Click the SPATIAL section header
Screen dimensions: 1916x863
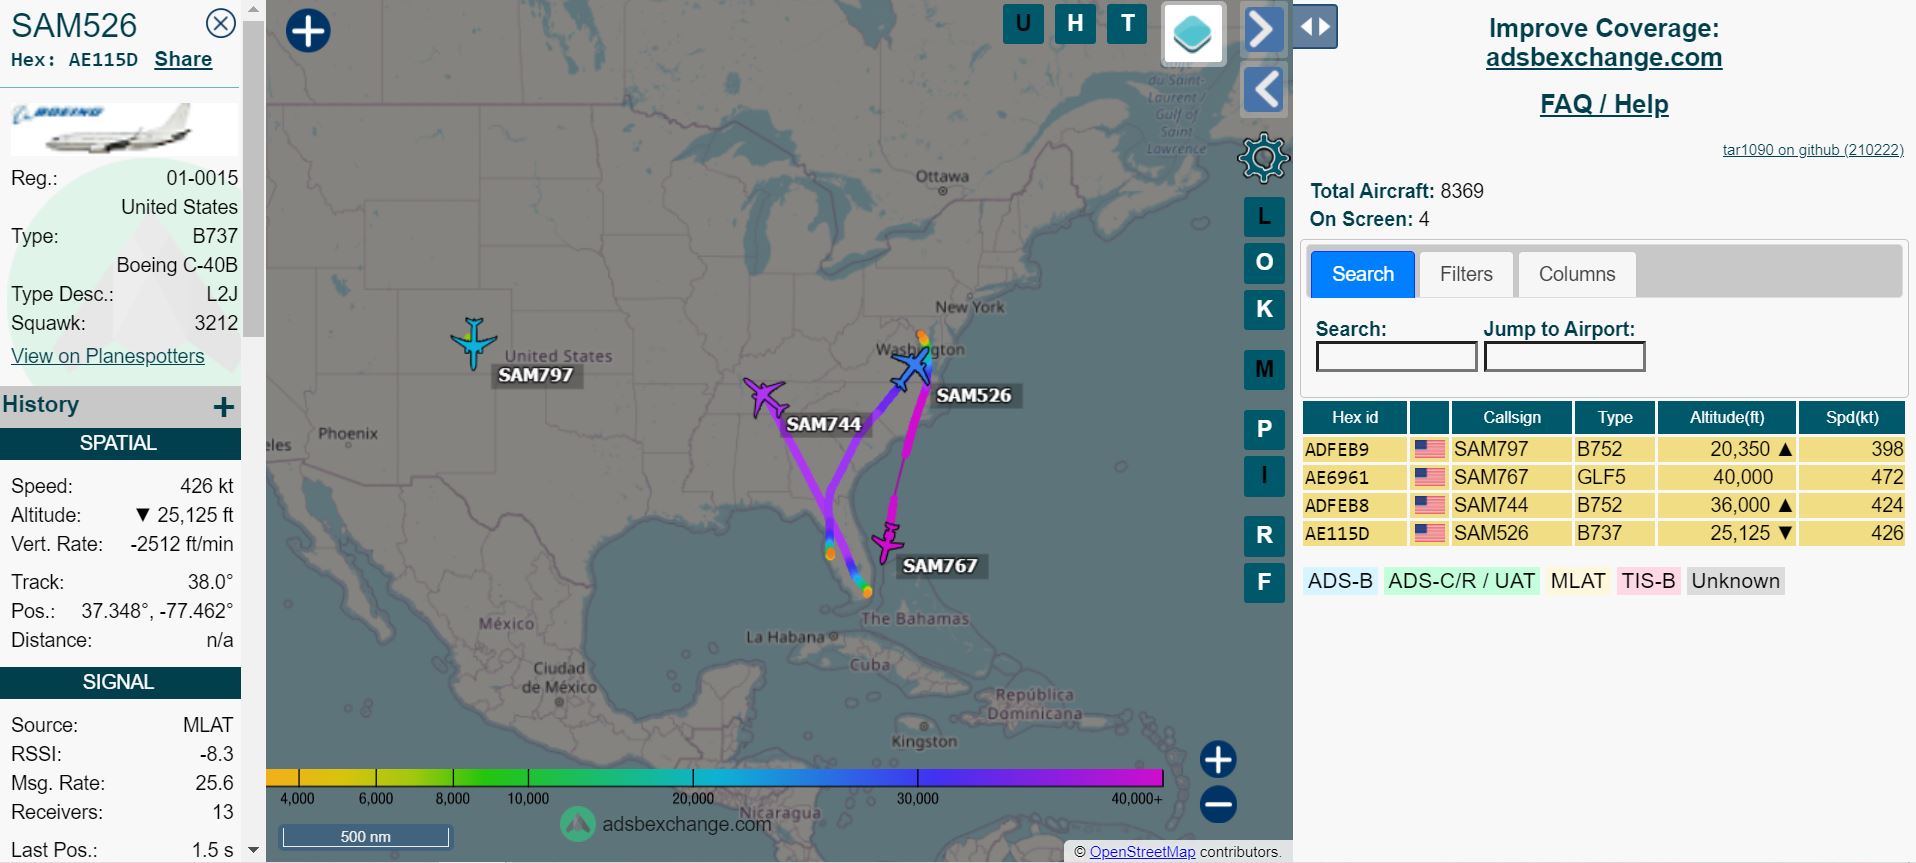(118, 443)
